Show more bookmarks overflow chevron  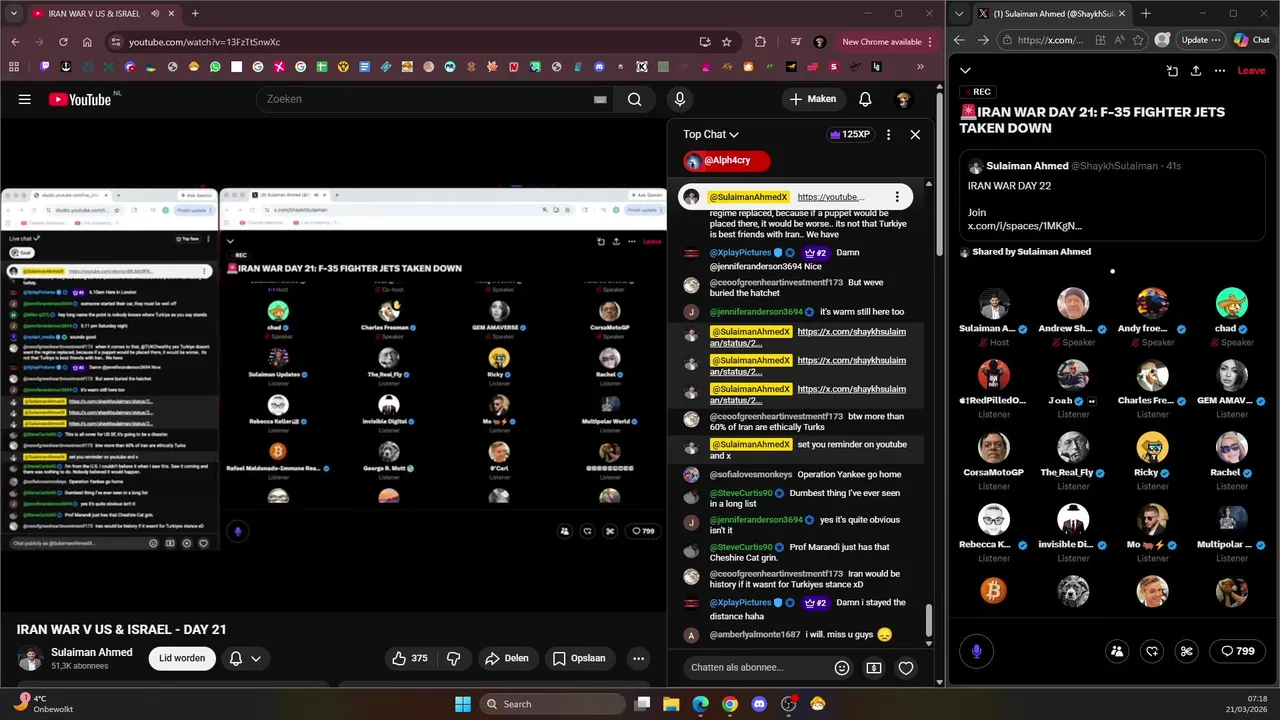click(x=920, y=67)
